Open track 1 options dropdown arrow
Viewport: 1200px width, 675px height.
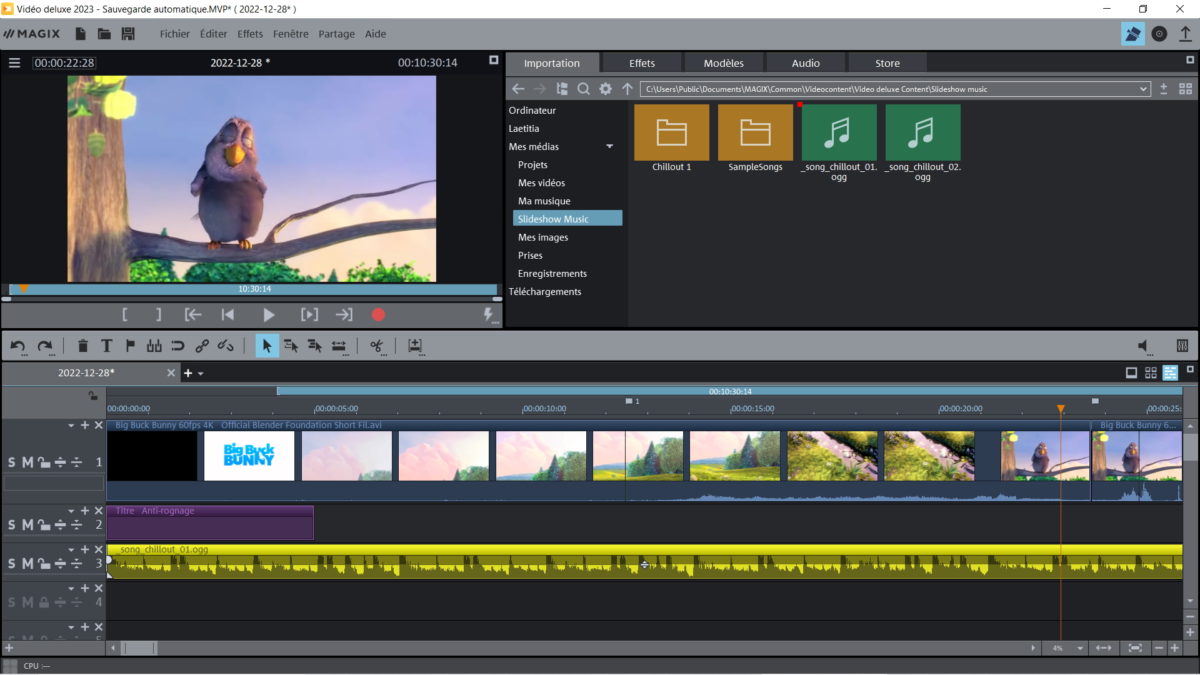click(71, 425)
